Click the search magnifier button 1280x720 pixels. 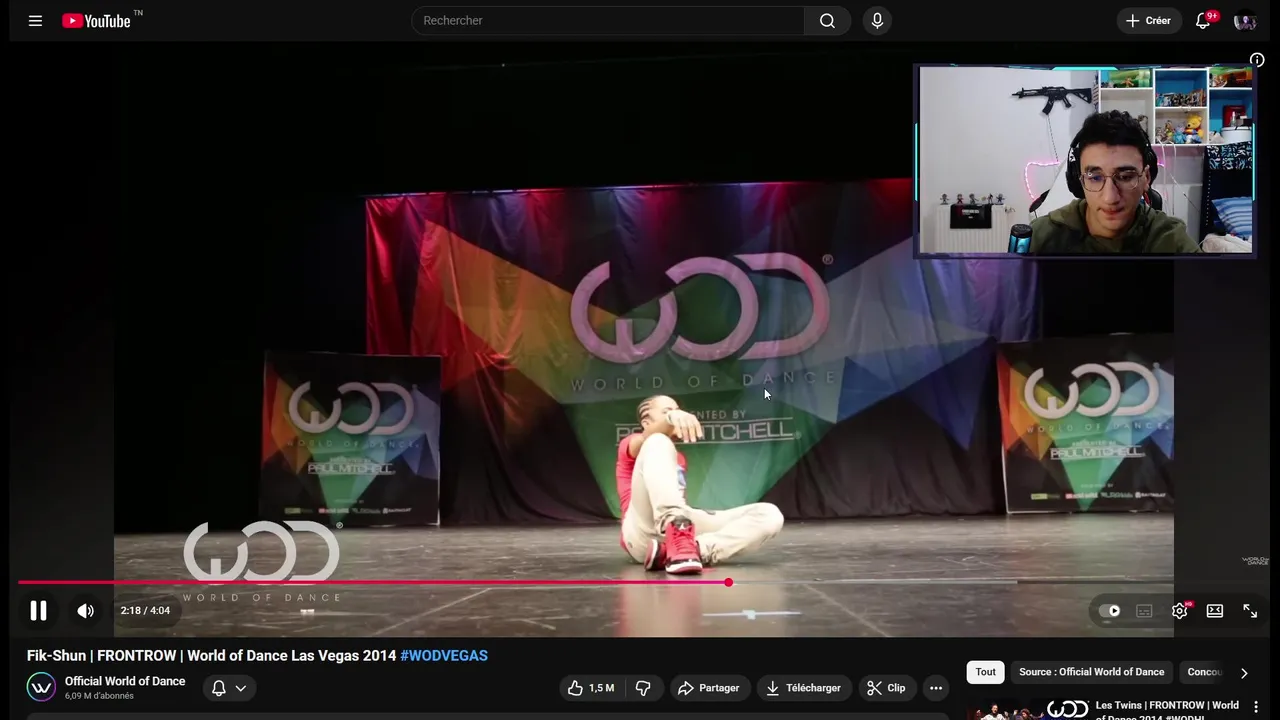pos(827,20)
